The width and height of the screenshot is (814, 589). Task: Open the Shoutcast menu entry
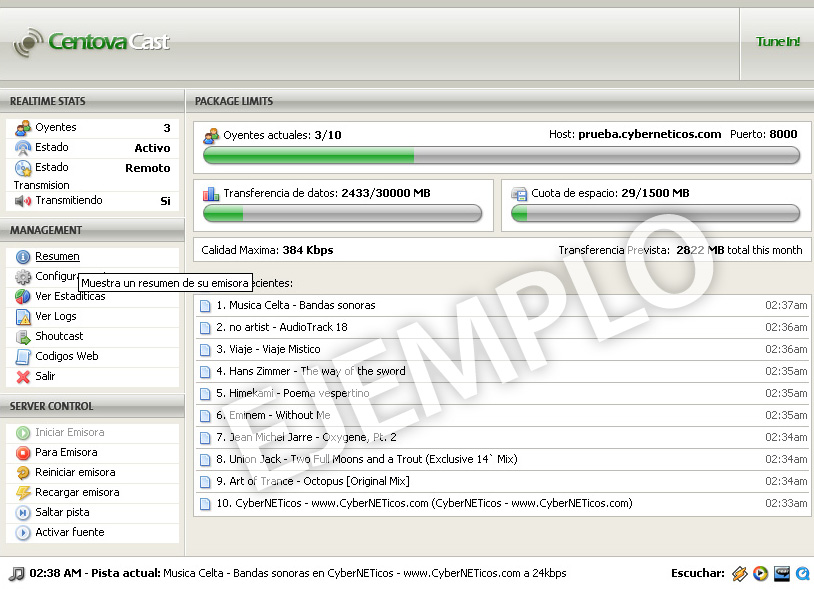[59, 336]
